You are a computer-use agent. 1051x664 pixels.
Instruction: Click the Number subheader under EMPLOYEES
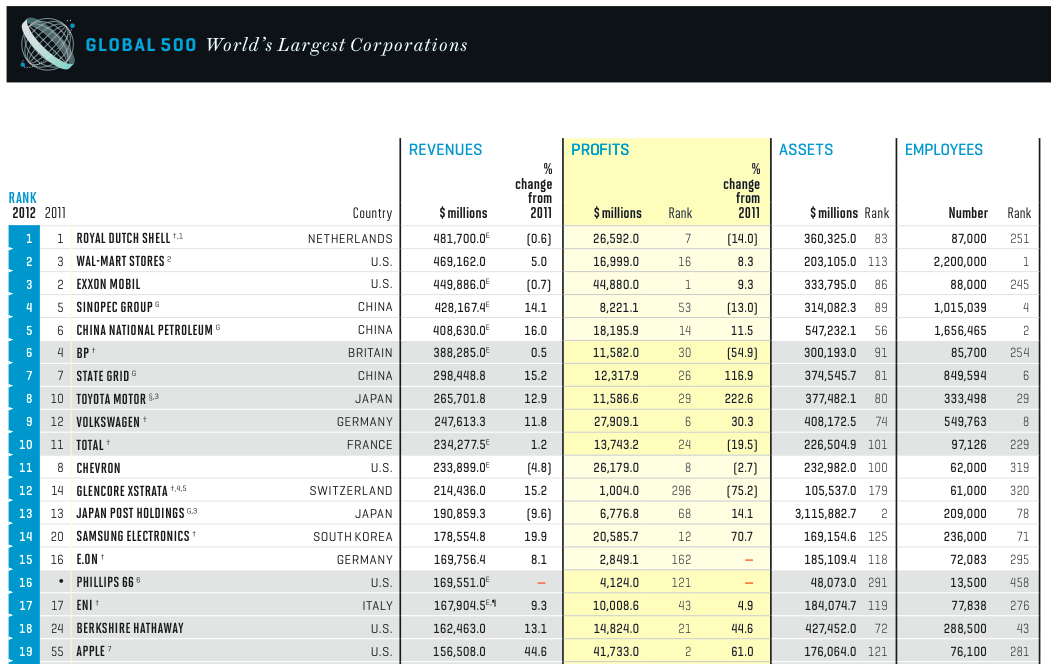(968, 213)
